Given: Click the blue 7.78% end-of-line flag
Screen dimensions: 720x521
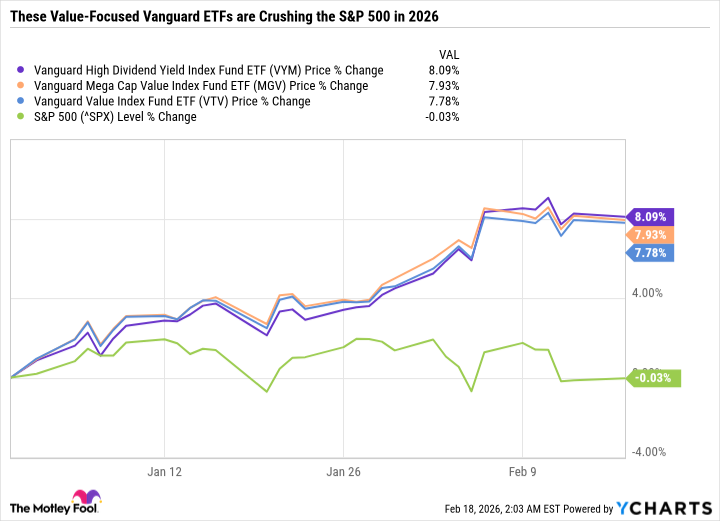Looking at the screenshot, I should [650, 253].
